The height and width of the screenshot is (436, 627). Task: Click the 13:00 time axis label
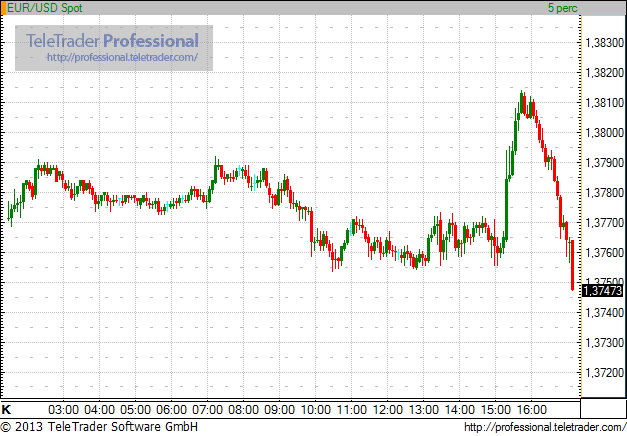pos(423,410)
